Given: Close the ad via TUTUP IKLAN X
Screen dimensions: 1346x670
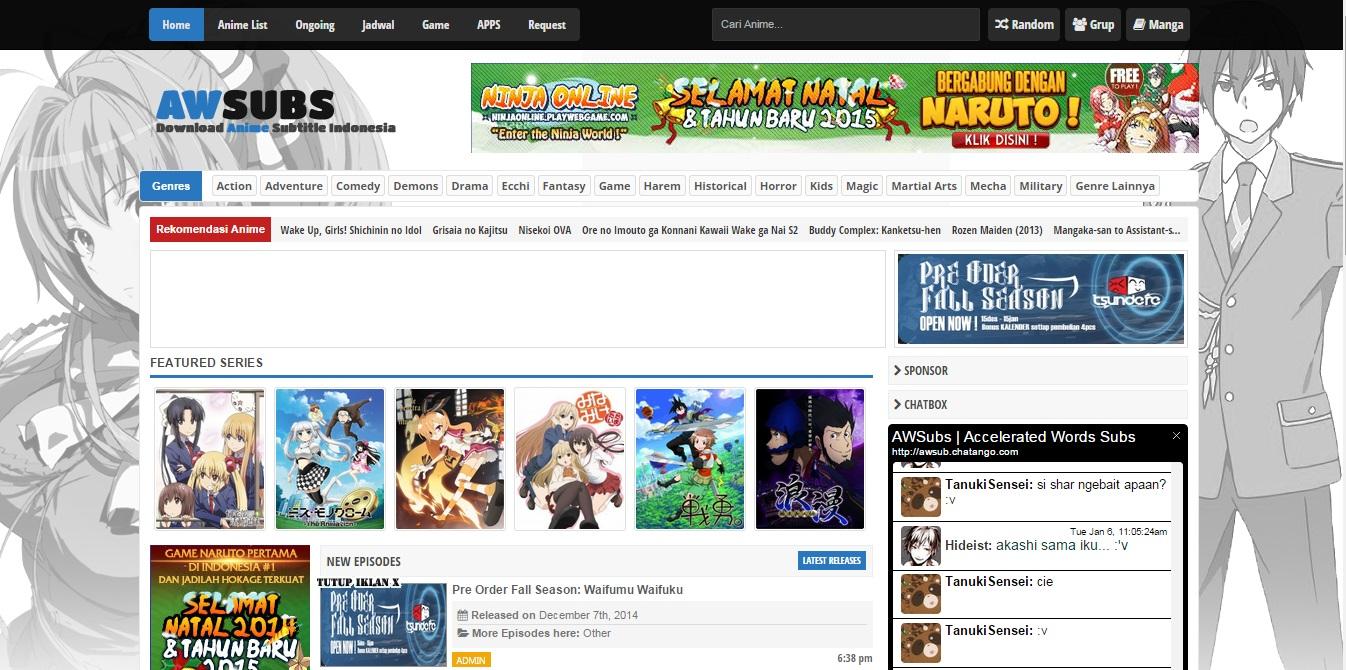Looking at the screenshot, I should tap(358, 581).
